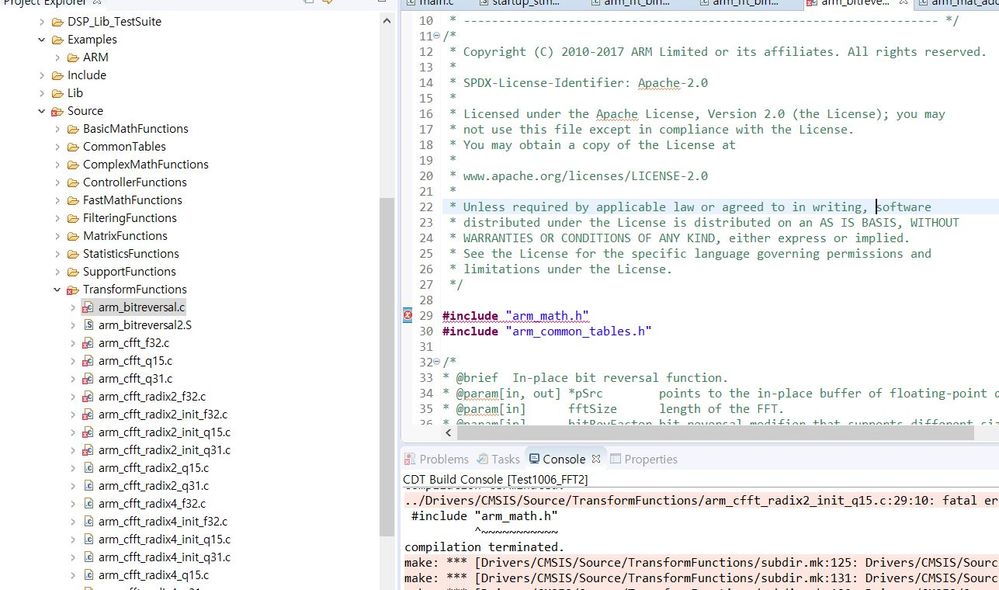Select the Examples folder icon

(x=57, y=40)
